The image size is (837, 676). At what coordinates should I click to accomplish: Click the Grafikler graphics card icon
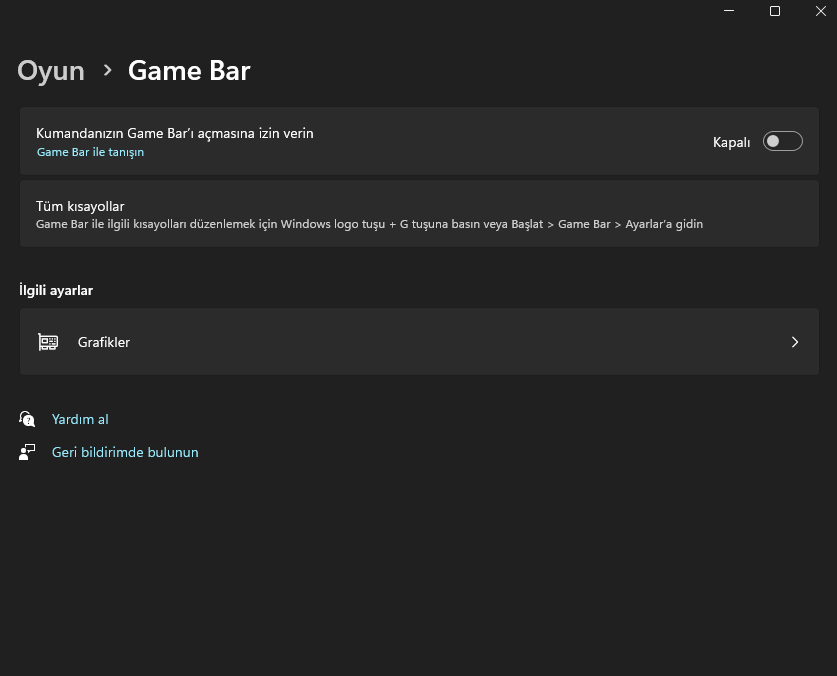click(48, 342)
